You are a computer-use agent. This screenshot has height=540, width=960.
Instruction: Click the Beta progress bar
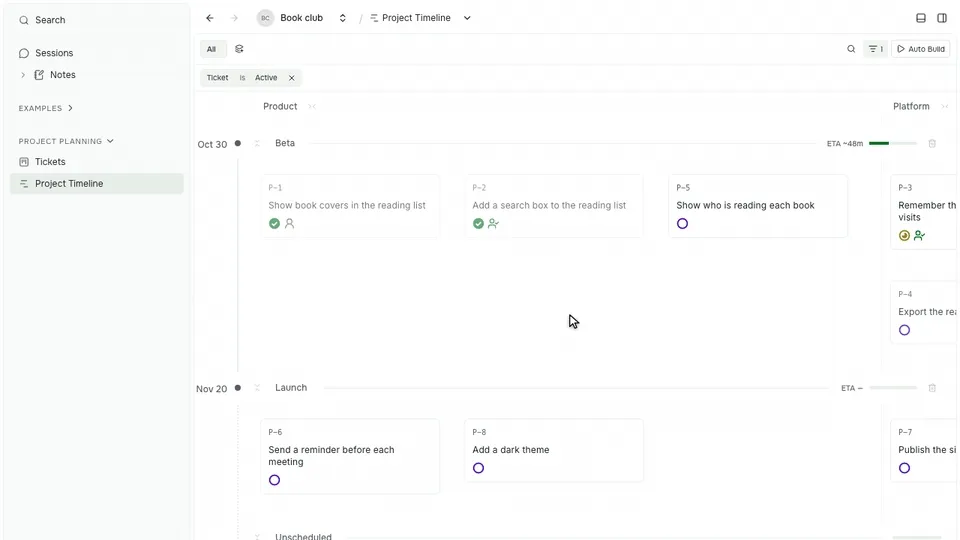pos(893,143)
